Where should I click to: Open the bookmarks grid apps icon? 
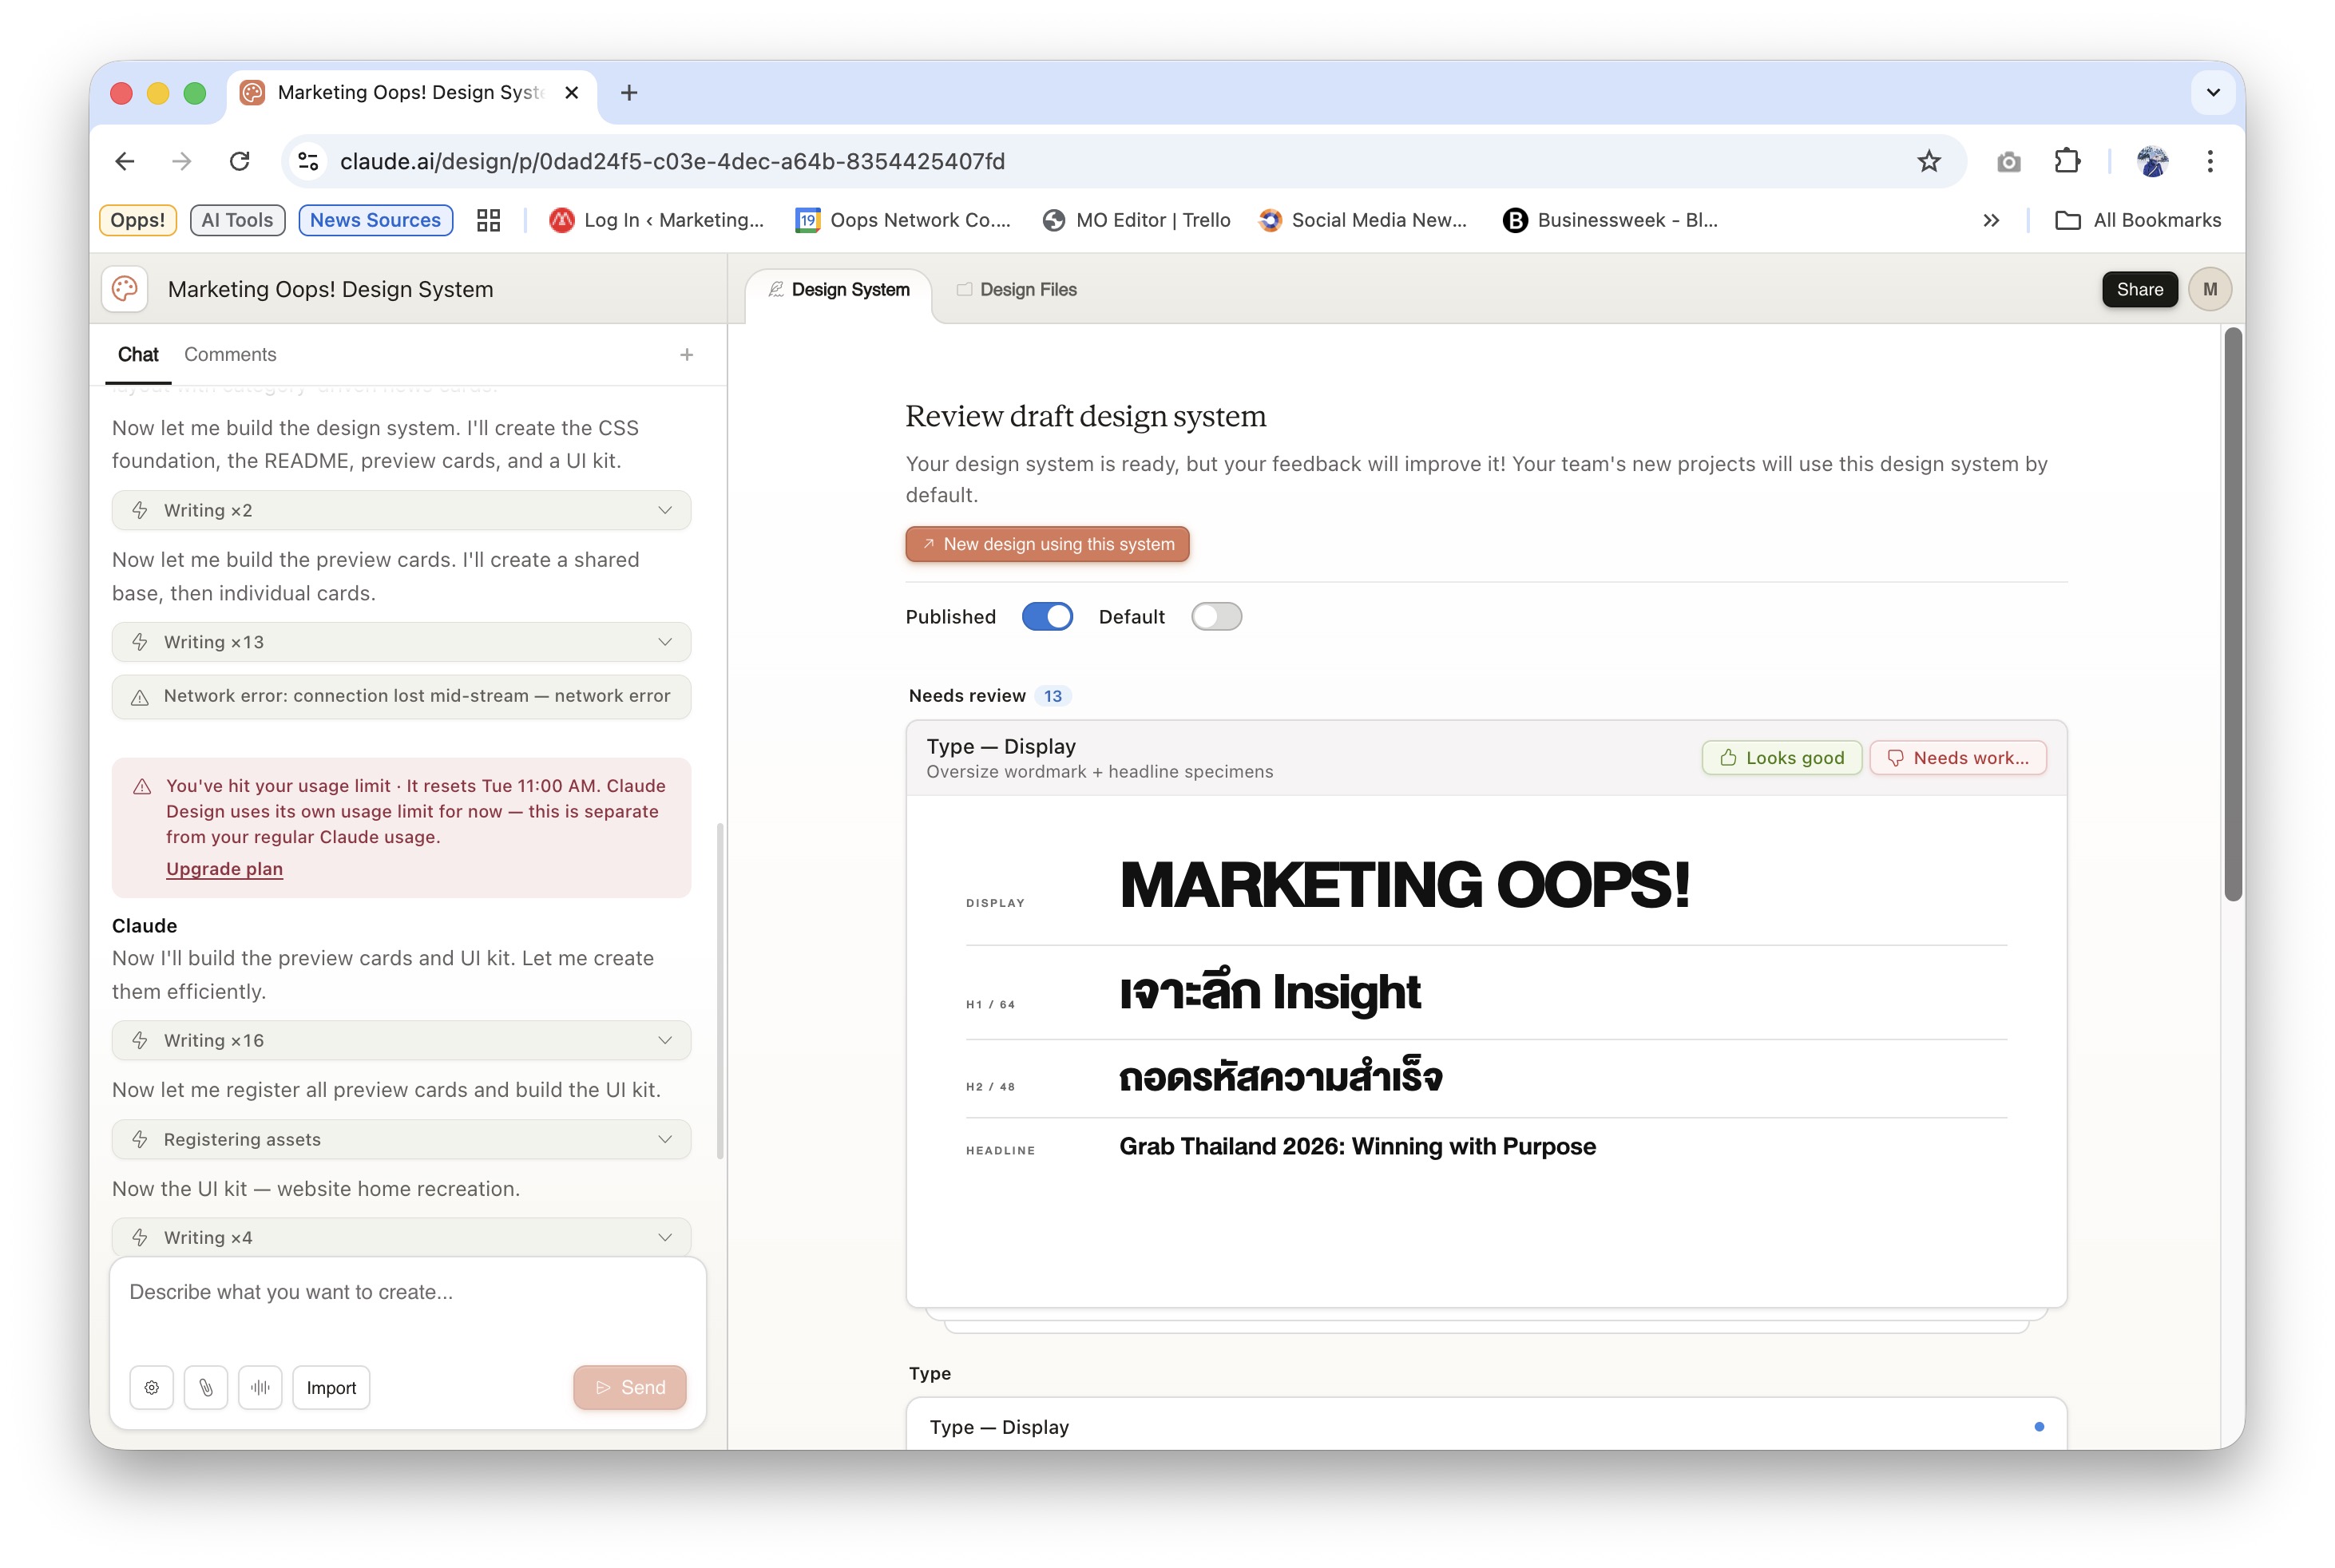(488, 220)
